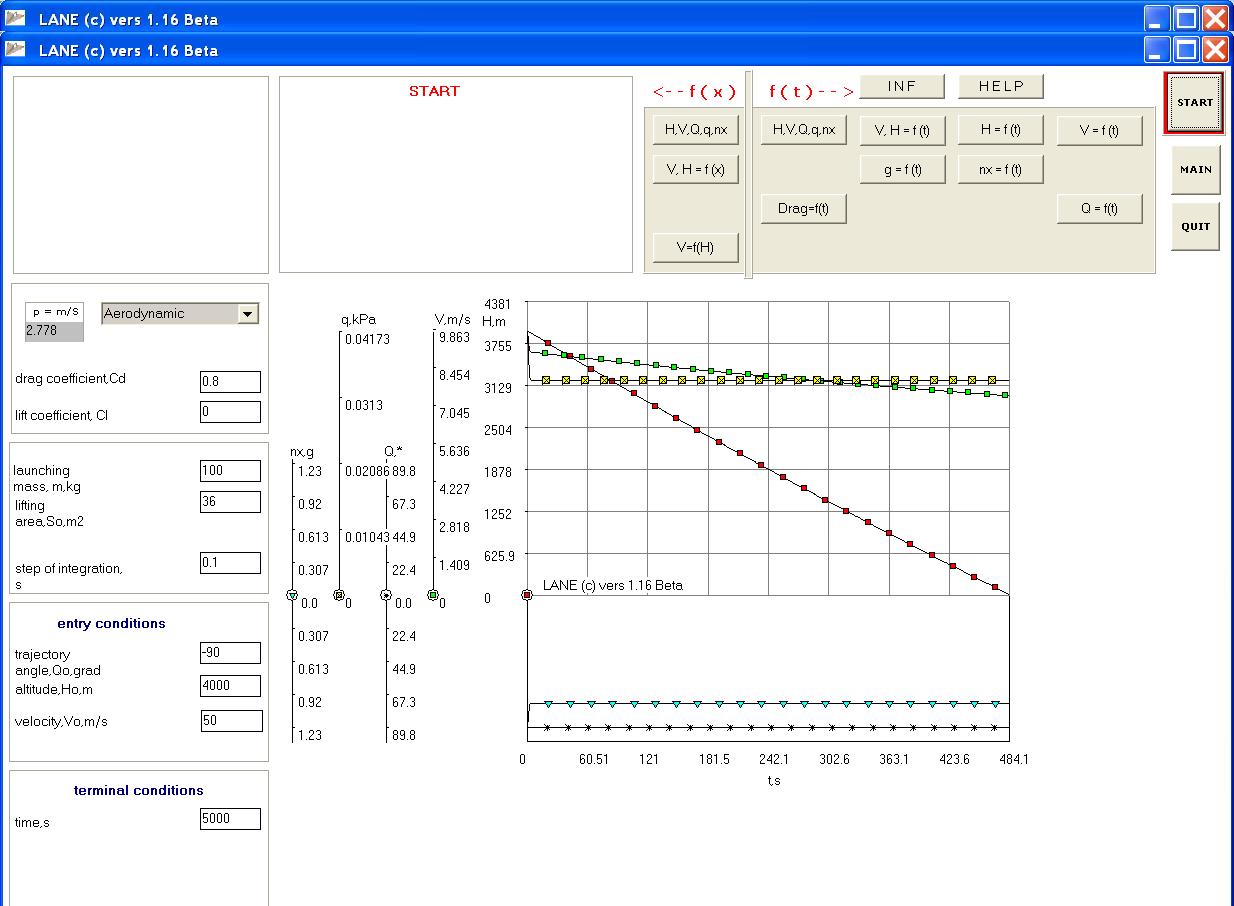Show the Drag=f(t) plot

coord(803,208)
